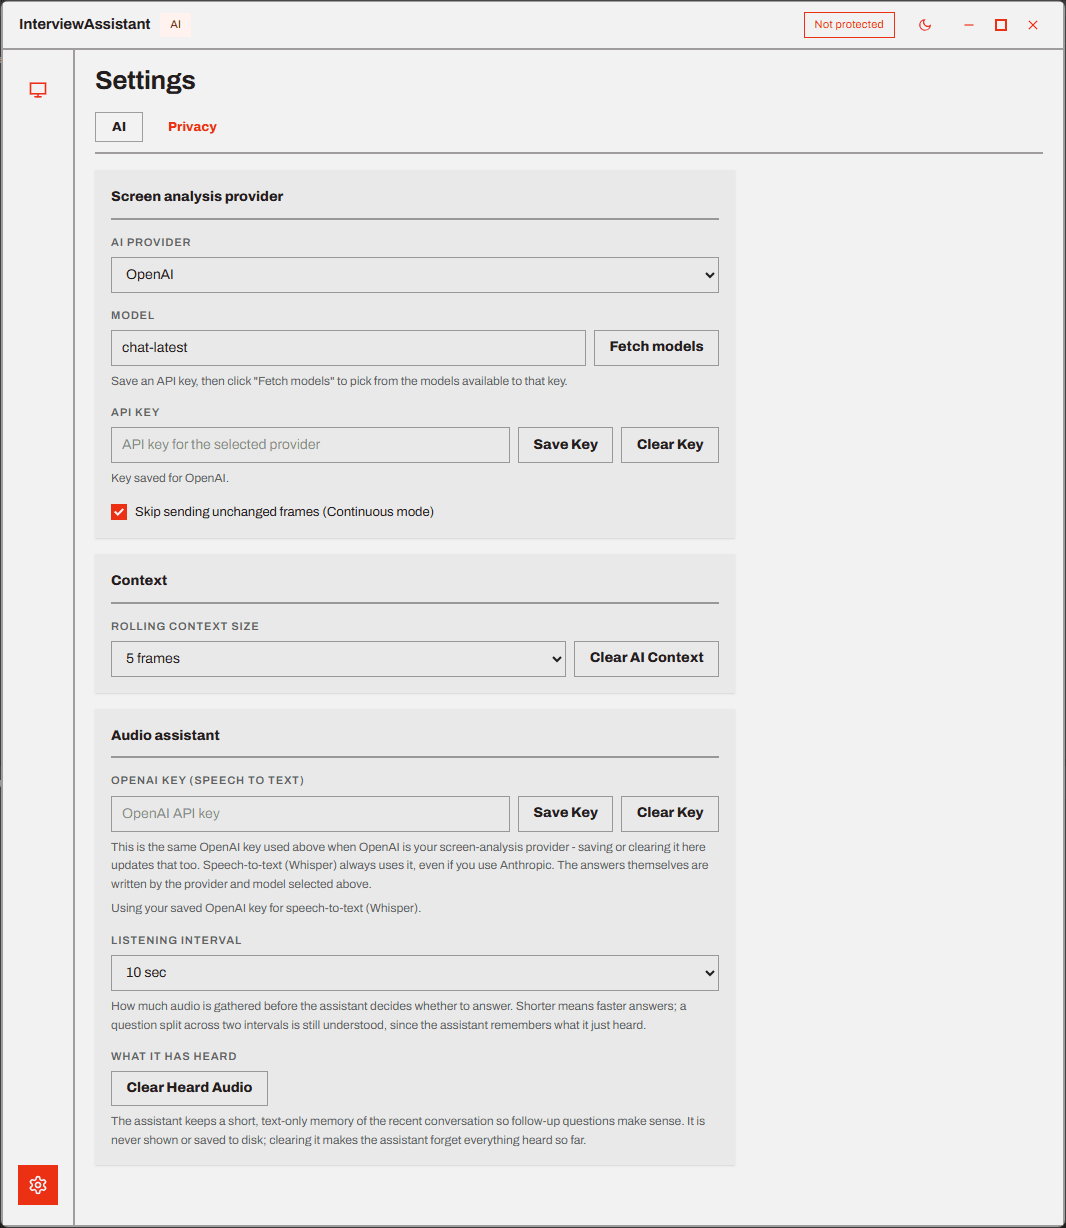Click the Settings page heading

tap(145, 81)
